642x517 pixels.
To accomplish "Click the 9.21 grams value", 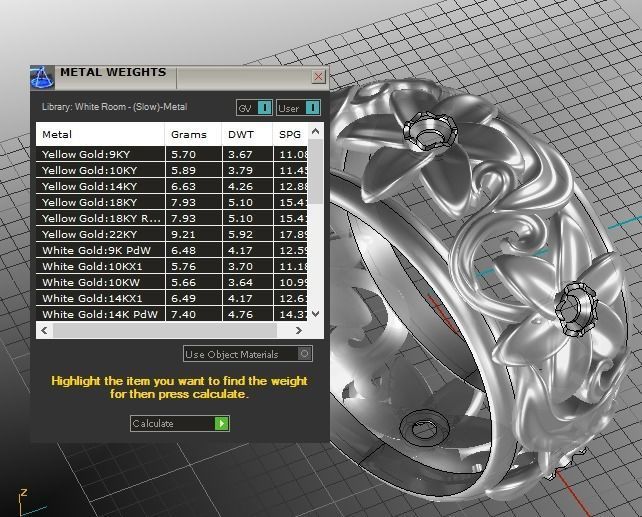I will click(x=183, y=234).
